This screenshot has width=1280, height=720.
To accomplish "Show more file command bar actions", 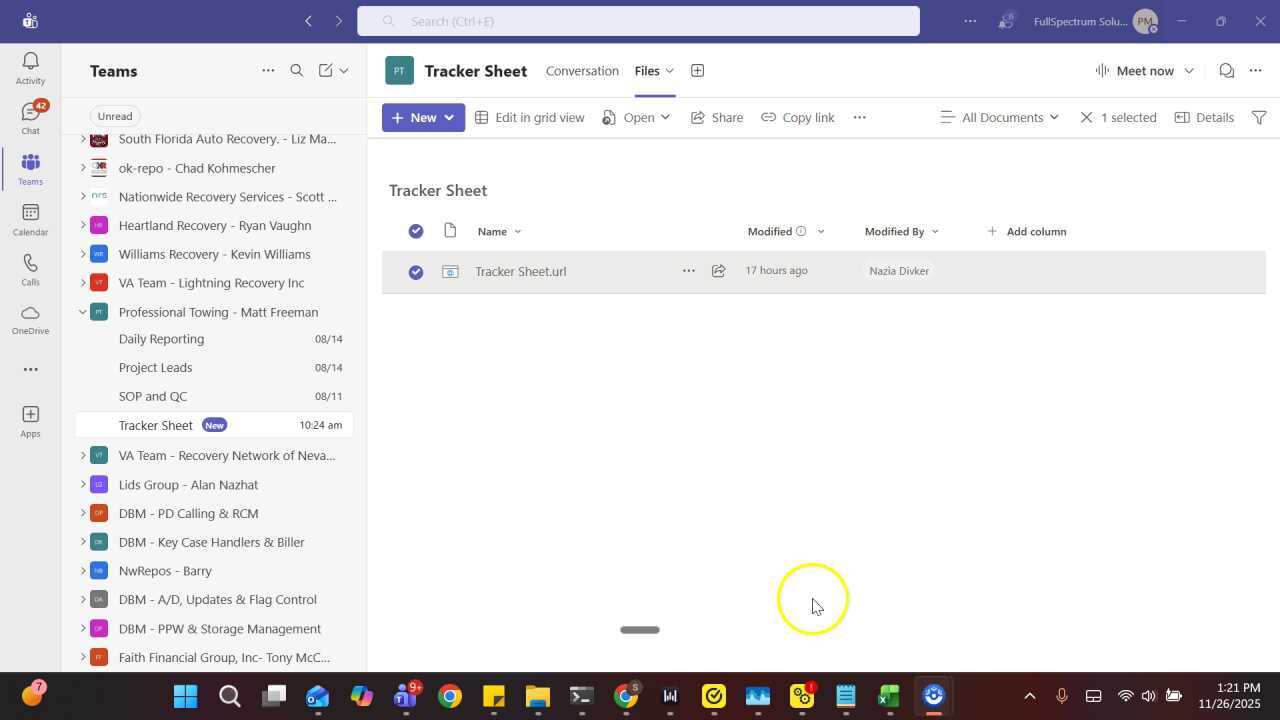I will pyautogui.click(x=859, y=118).
